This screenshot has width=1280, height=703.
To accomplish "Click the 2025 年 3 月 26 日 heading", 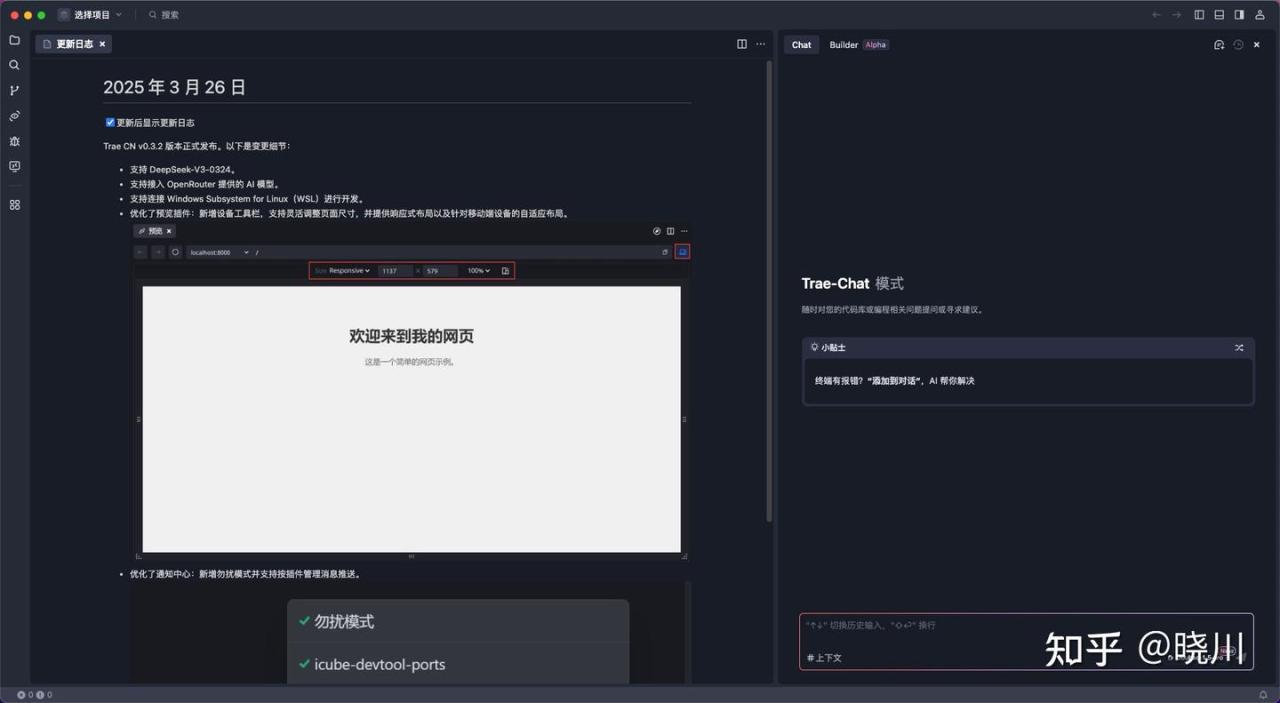I will click(x=175, y=87).
